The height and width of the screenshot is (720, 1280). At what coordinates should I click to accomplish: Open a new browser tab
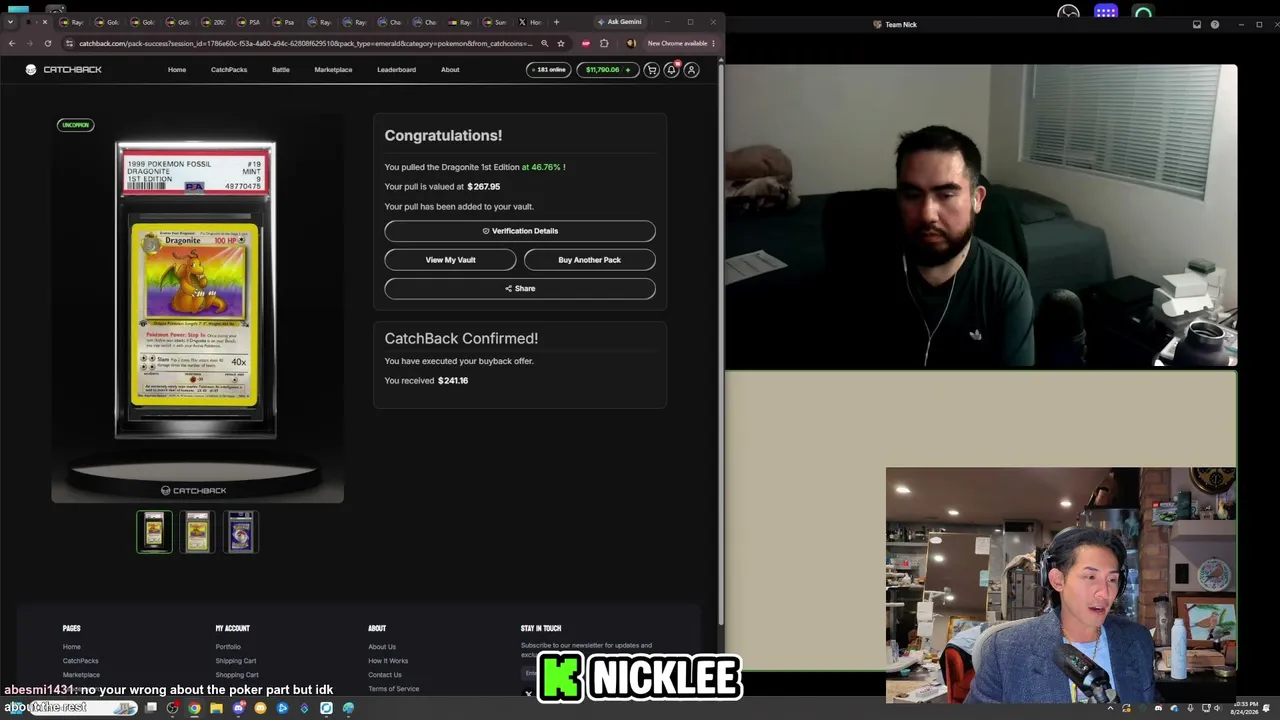point(557,22)
